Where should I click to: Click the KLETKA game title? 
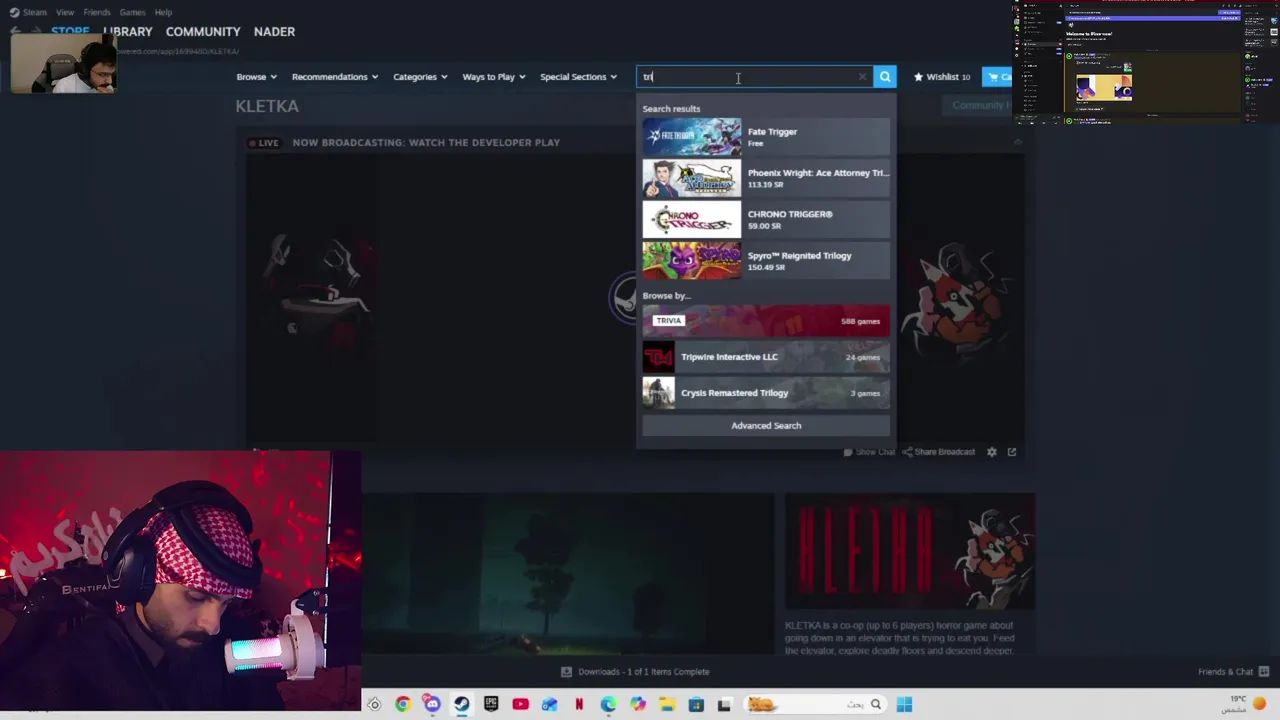(x=267, y=106)
